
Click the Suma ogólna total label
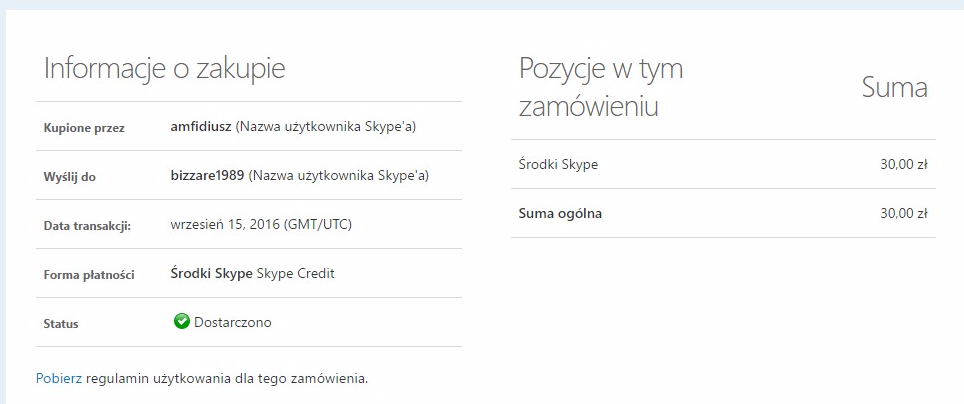tap(560, 213)
